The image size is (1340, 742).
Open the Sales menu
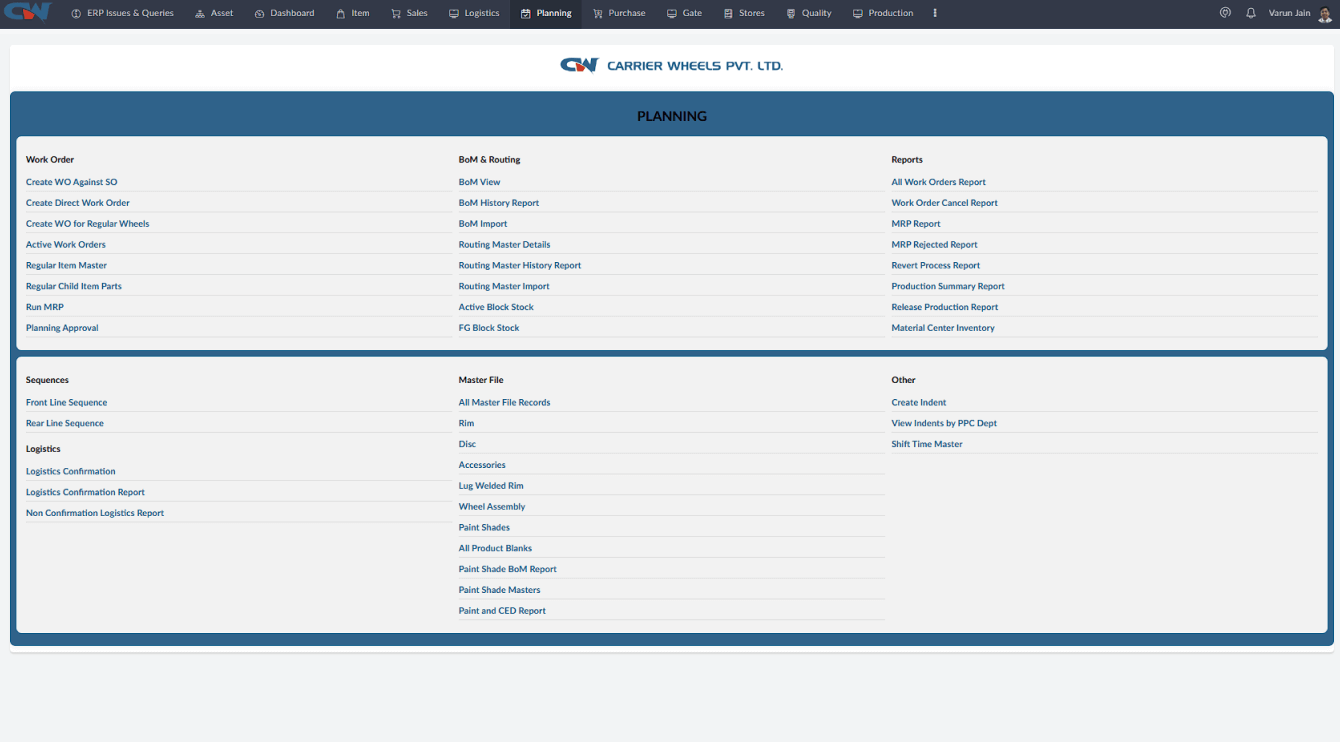[x=410, y=13]
